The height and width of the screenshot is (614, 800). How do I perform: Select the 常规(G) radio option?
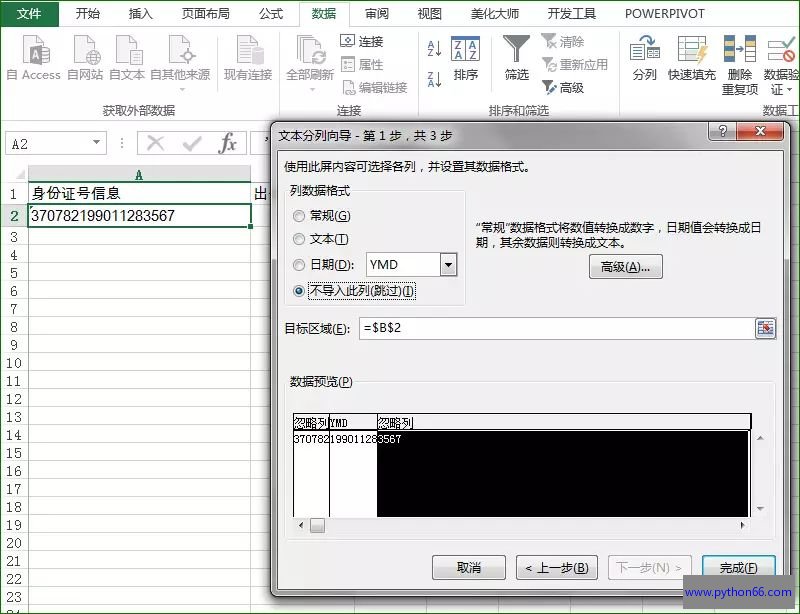pyautogui.click(x=299, y=216)
